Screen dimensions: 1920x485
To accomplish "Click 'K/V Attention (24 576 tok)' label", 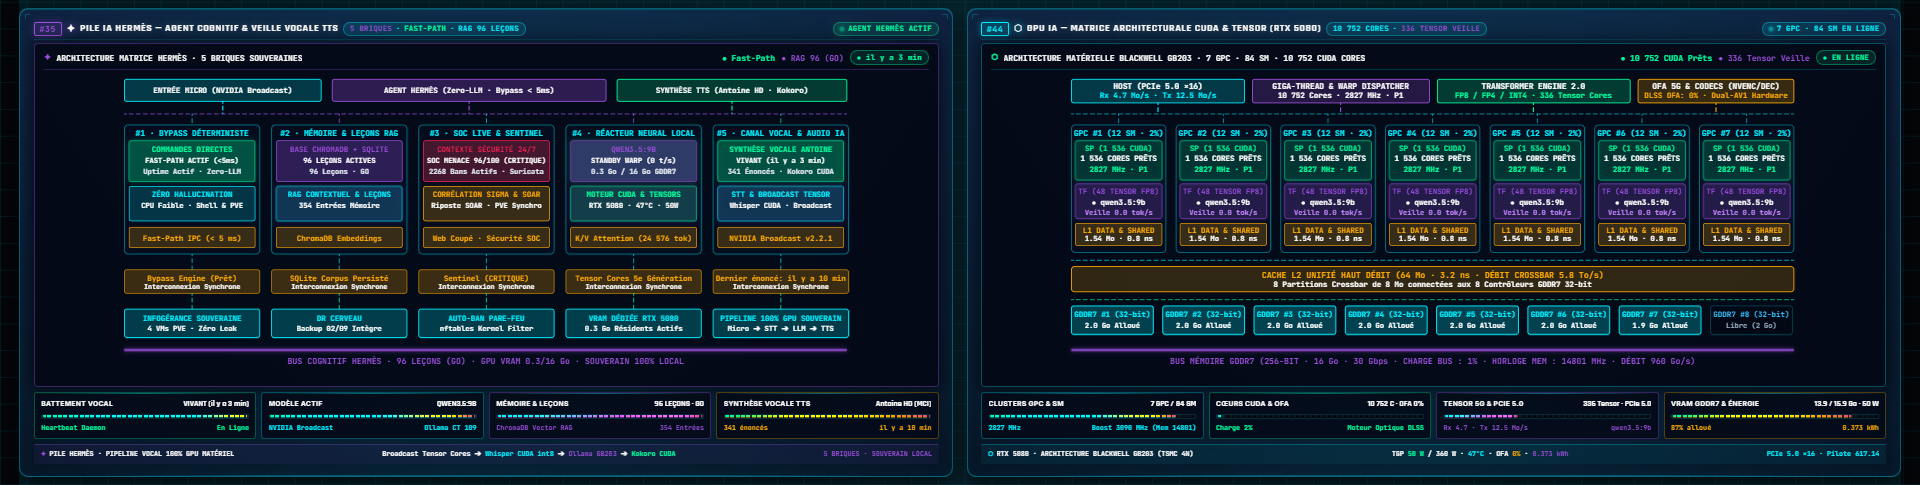I will tap(633, 238).
